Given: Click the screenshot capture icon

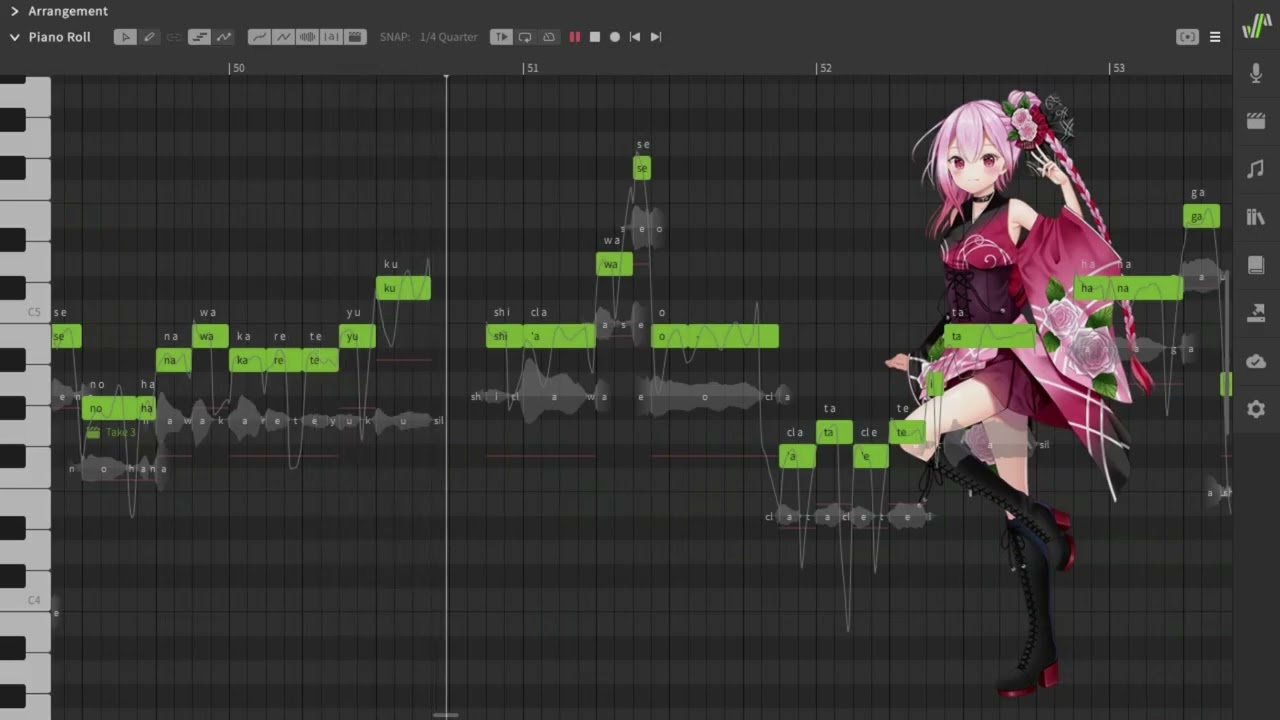Looking at the screenshot, I should click(x=1187, y=37).
